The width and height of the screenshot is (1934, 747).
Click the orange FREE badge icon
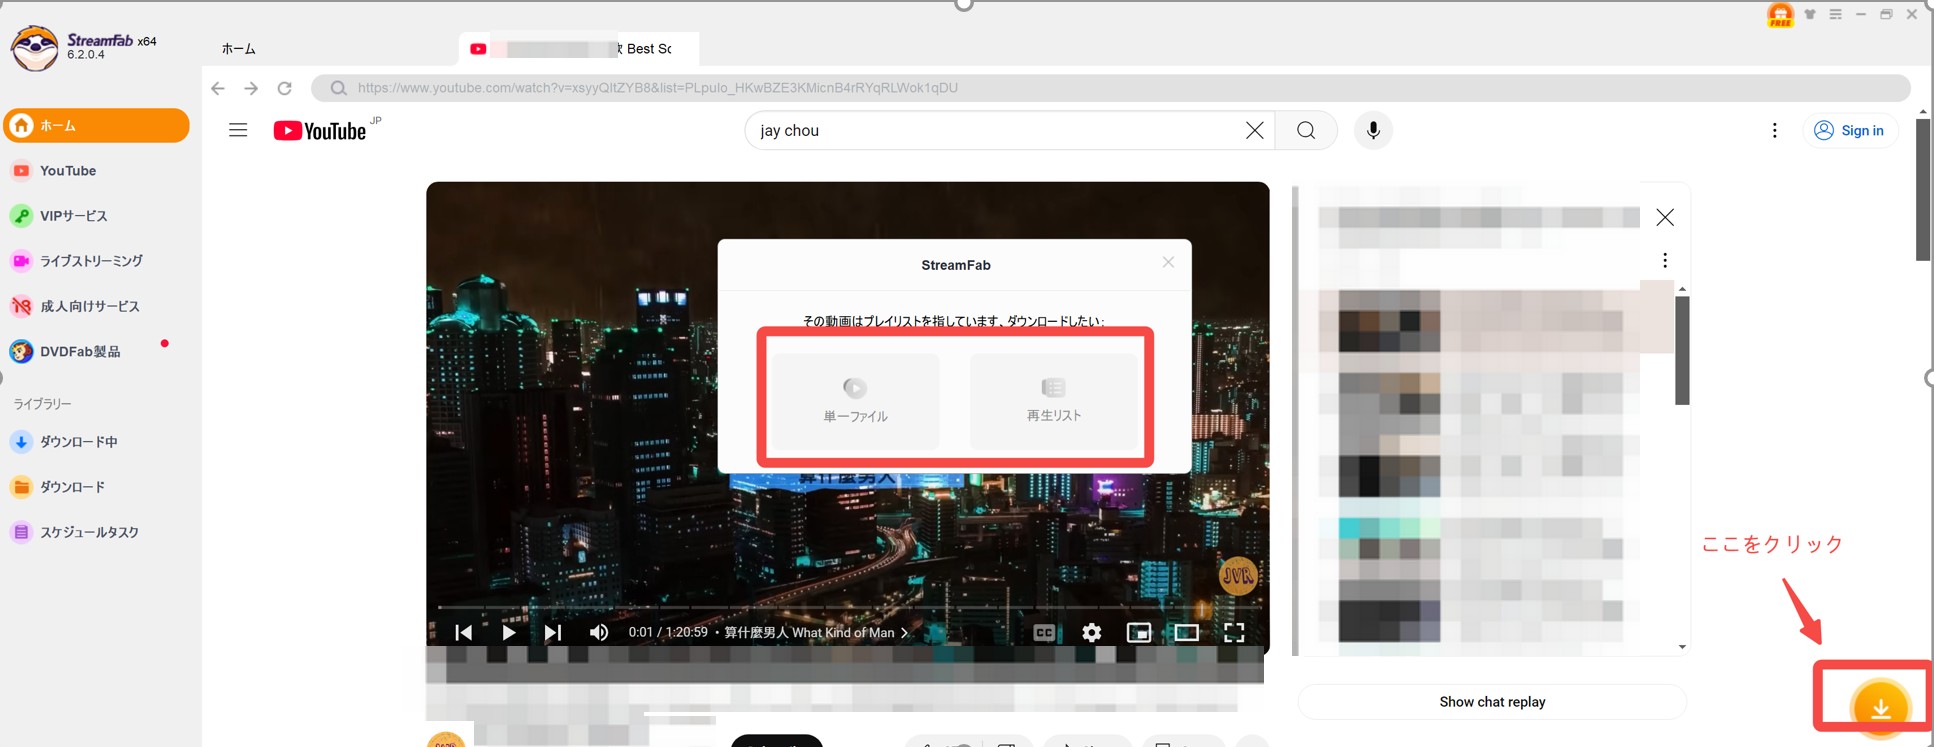1781,15
